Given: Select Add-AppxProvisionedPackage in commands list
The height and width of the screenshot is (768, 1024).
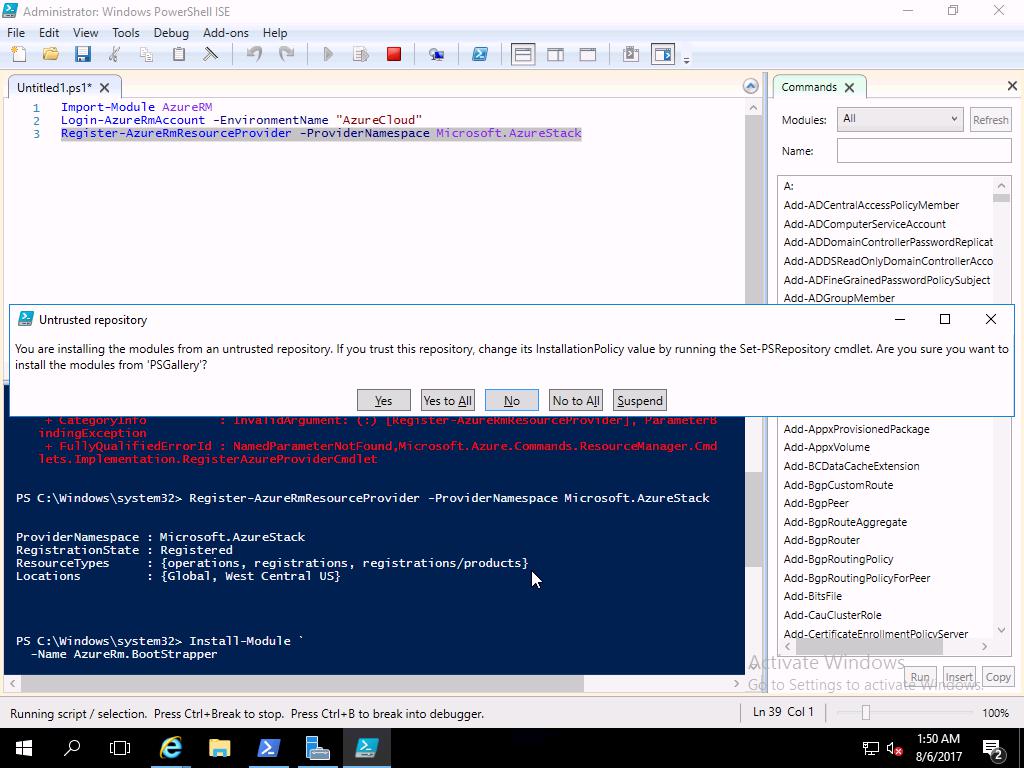Looking at the screenshot, I should tap(856, 429).
